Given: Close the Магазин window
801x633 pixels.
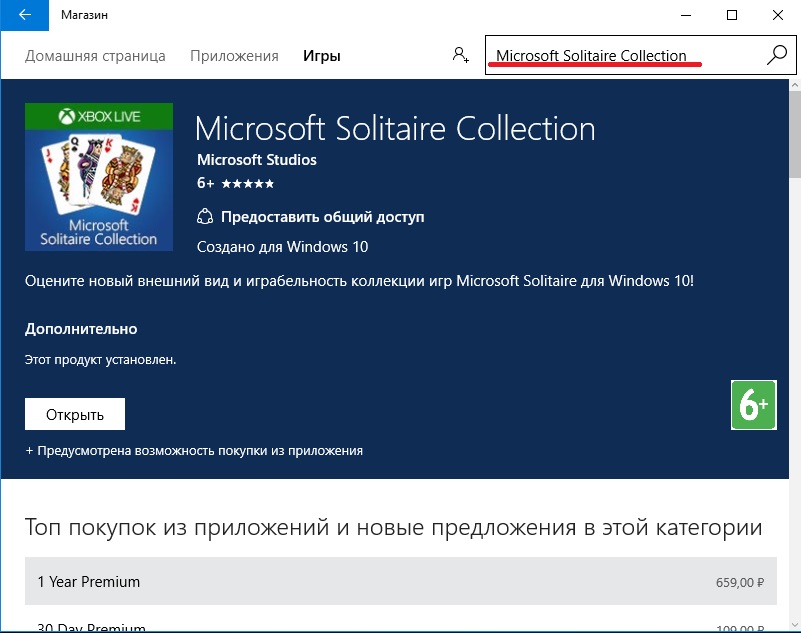Looking at the screenshot, I should point(777,15).
